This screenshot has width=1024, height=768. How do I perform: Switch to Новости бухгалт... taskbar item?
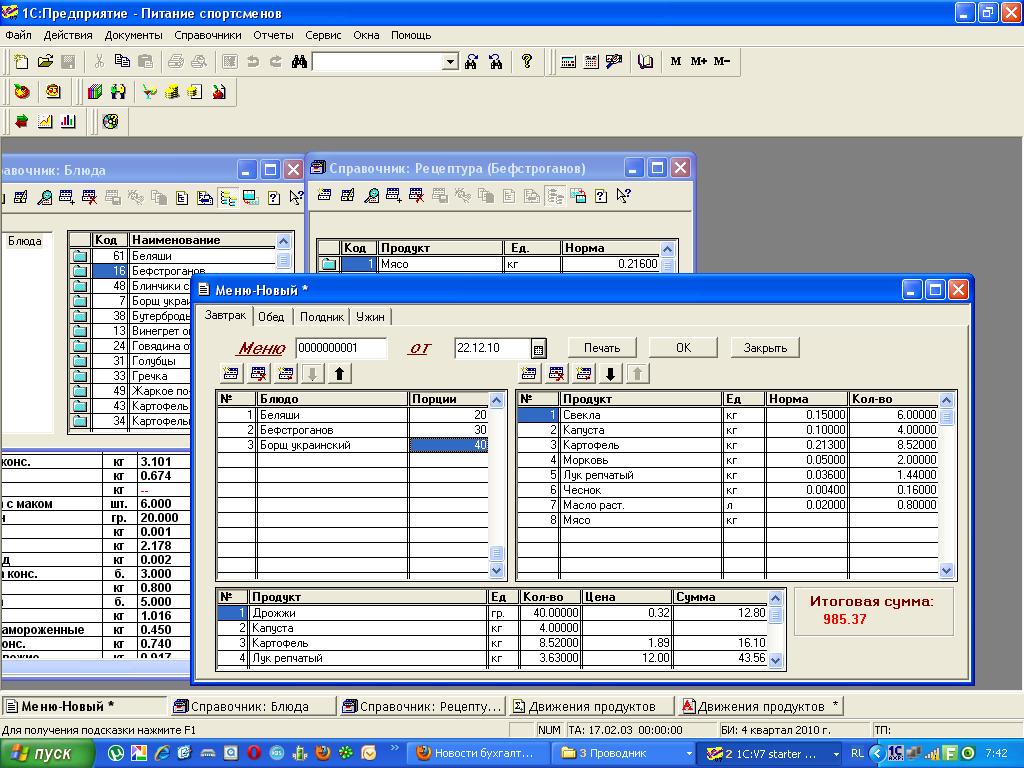click(478, 754)
